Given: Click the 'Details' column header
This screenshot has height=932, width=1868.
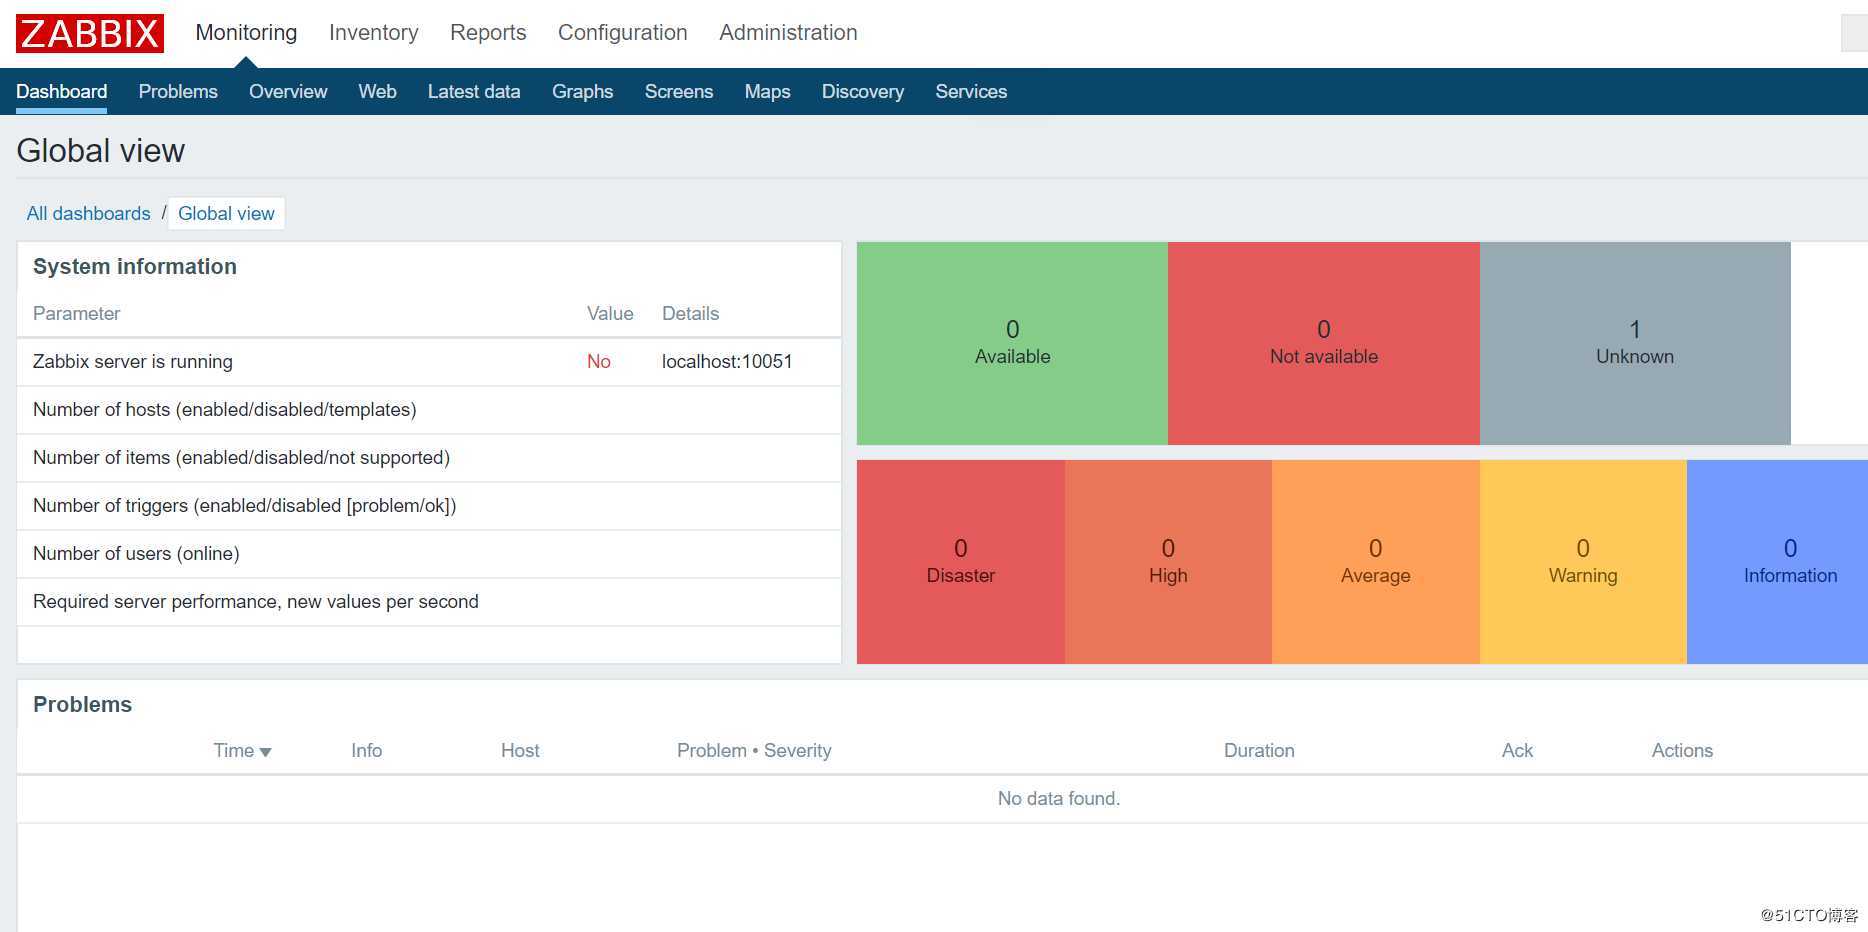Looking at the screenshot, I should coord(690,313).
